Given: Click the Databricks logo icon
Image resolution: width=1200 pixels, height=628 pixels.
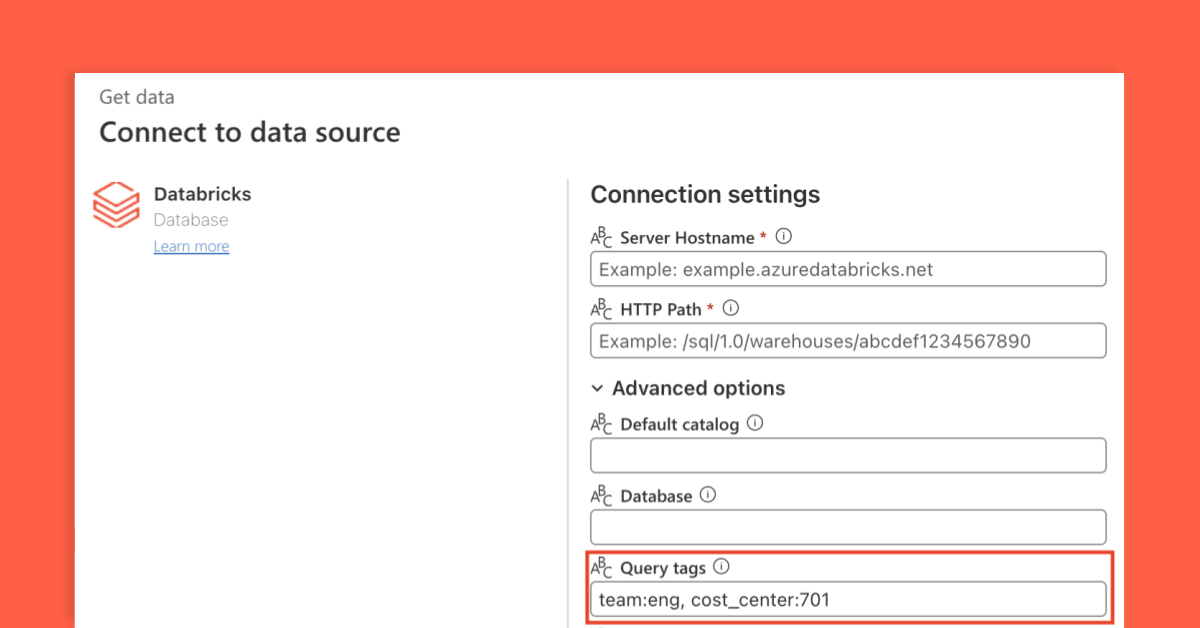Looking at the screenshot, I should (x=116, y=205).
